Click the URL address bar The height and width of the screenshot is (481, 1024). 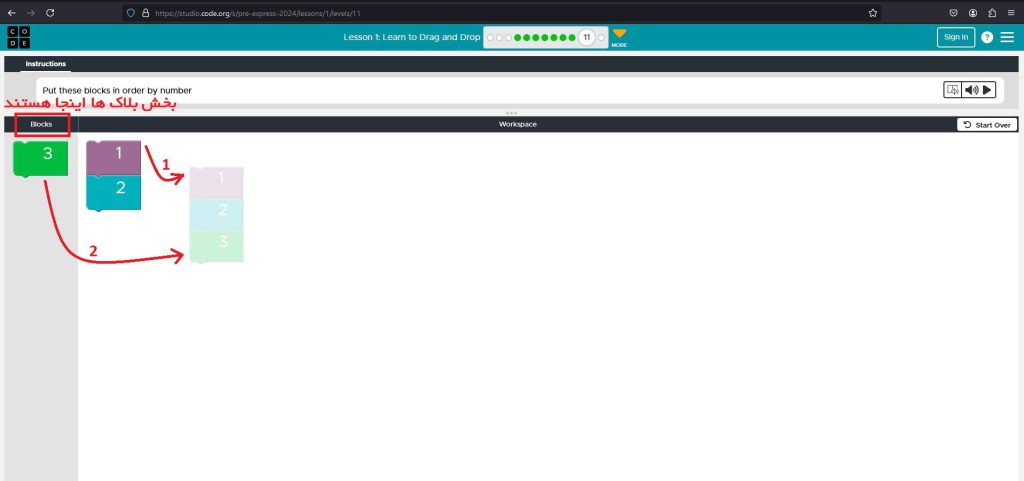(x=500, y=13)
